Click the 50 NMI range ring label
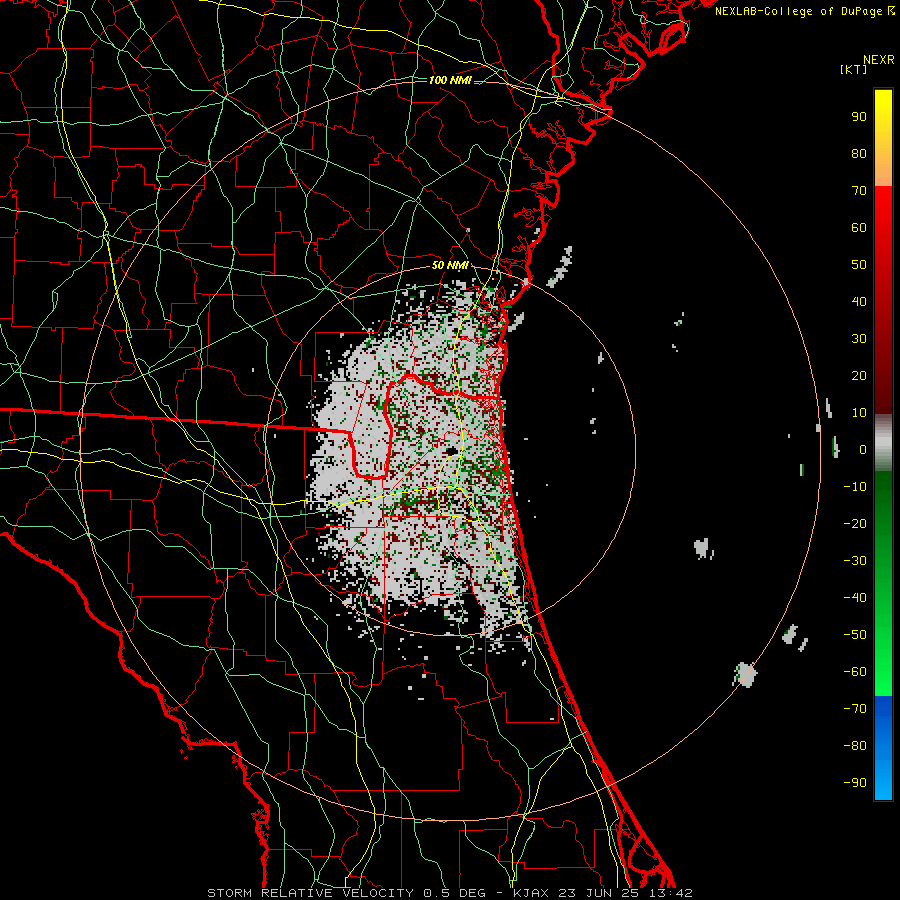 (x=450, y=265)
